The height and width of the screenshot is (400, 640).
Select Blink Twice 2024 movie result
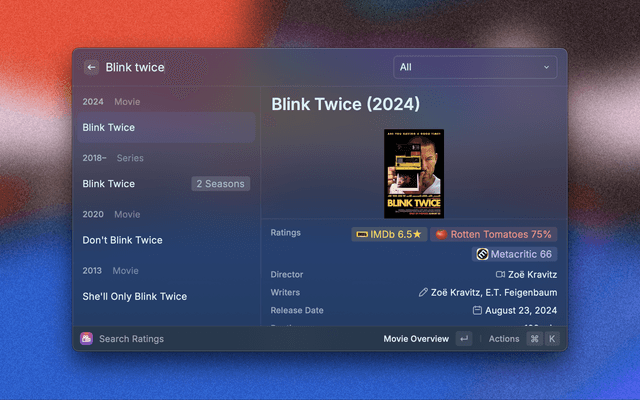click(166, 127)
